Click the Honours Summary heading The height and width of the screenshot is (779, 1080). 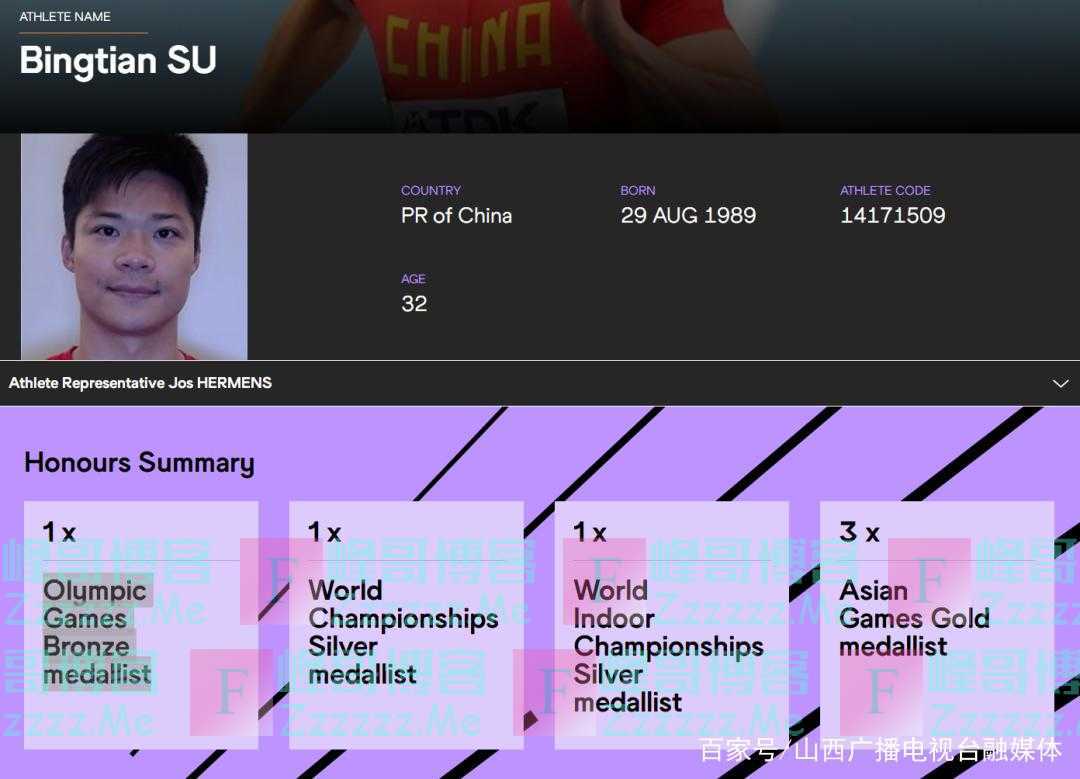tap(139, 463)
